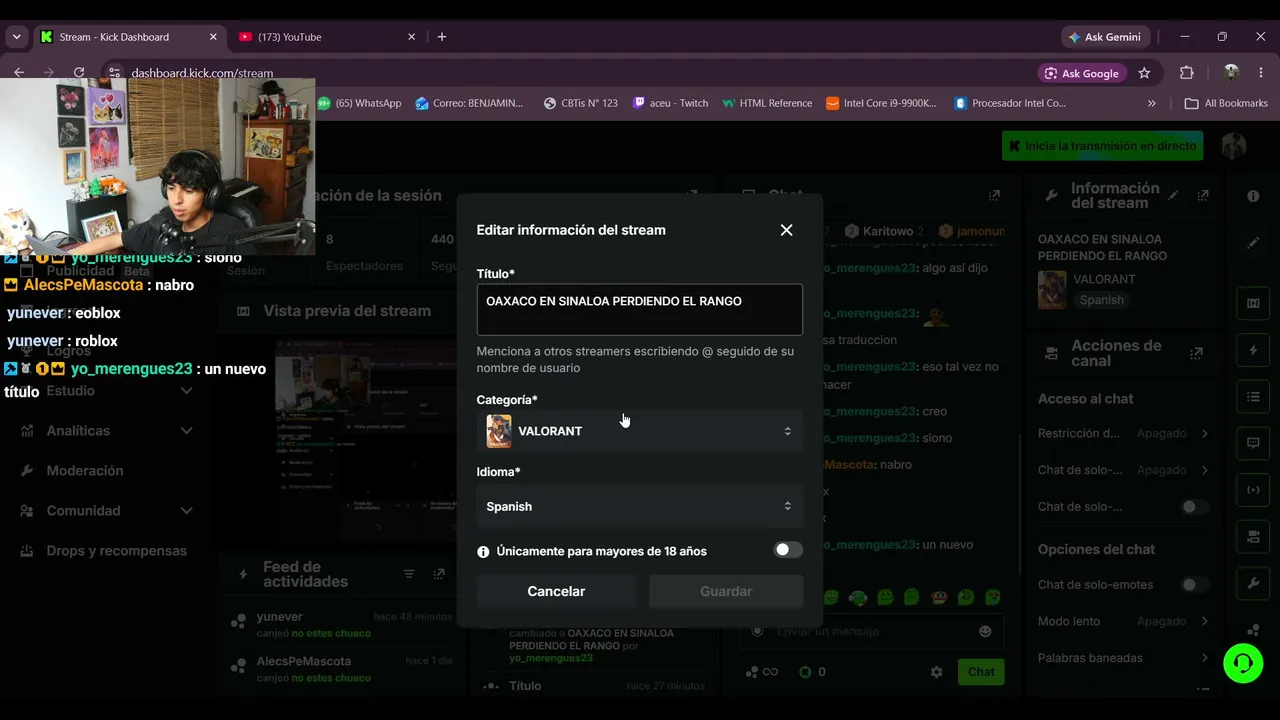Image resolution: width=1280 pixels, height=720 pixels.
Task: Pop out the Feed de actividades panel
Action: tap(439, 574)
